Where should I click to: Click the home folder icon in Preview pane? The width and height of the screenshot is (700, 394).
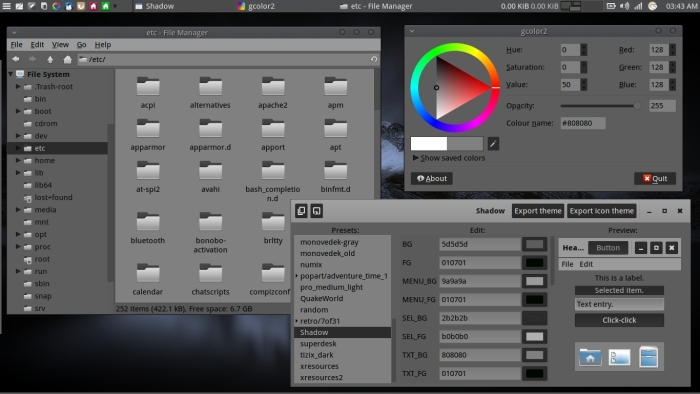pos(590,357)
